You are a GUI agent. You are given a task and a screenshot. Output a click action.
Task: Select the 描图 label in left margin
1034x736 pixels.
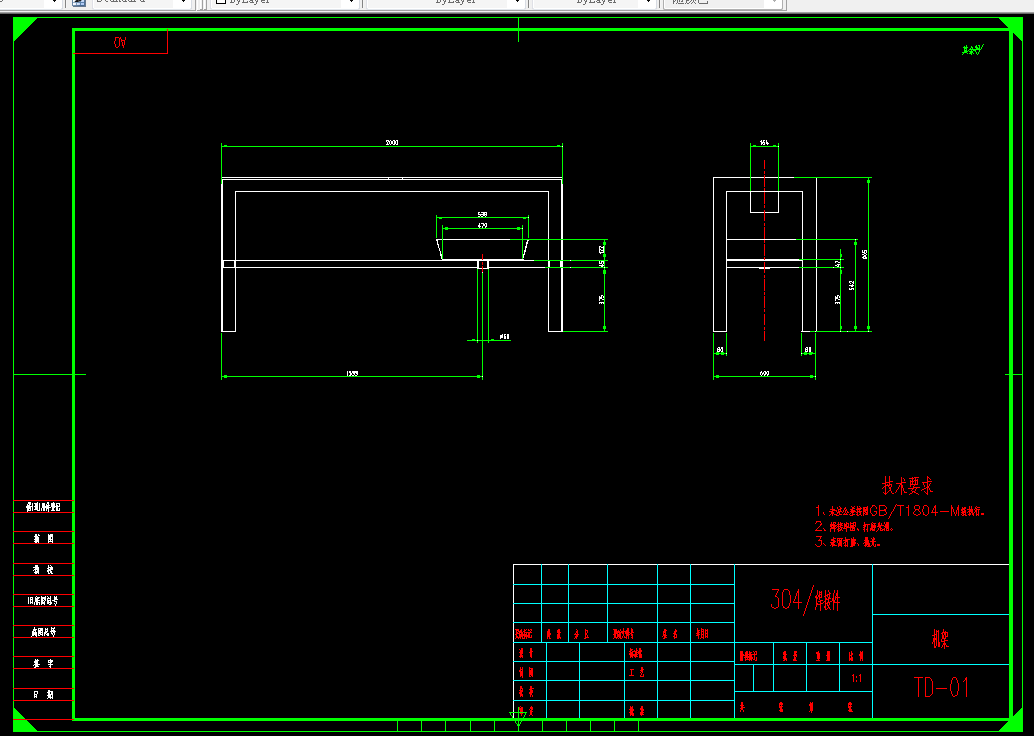click(x=44, y=539)
